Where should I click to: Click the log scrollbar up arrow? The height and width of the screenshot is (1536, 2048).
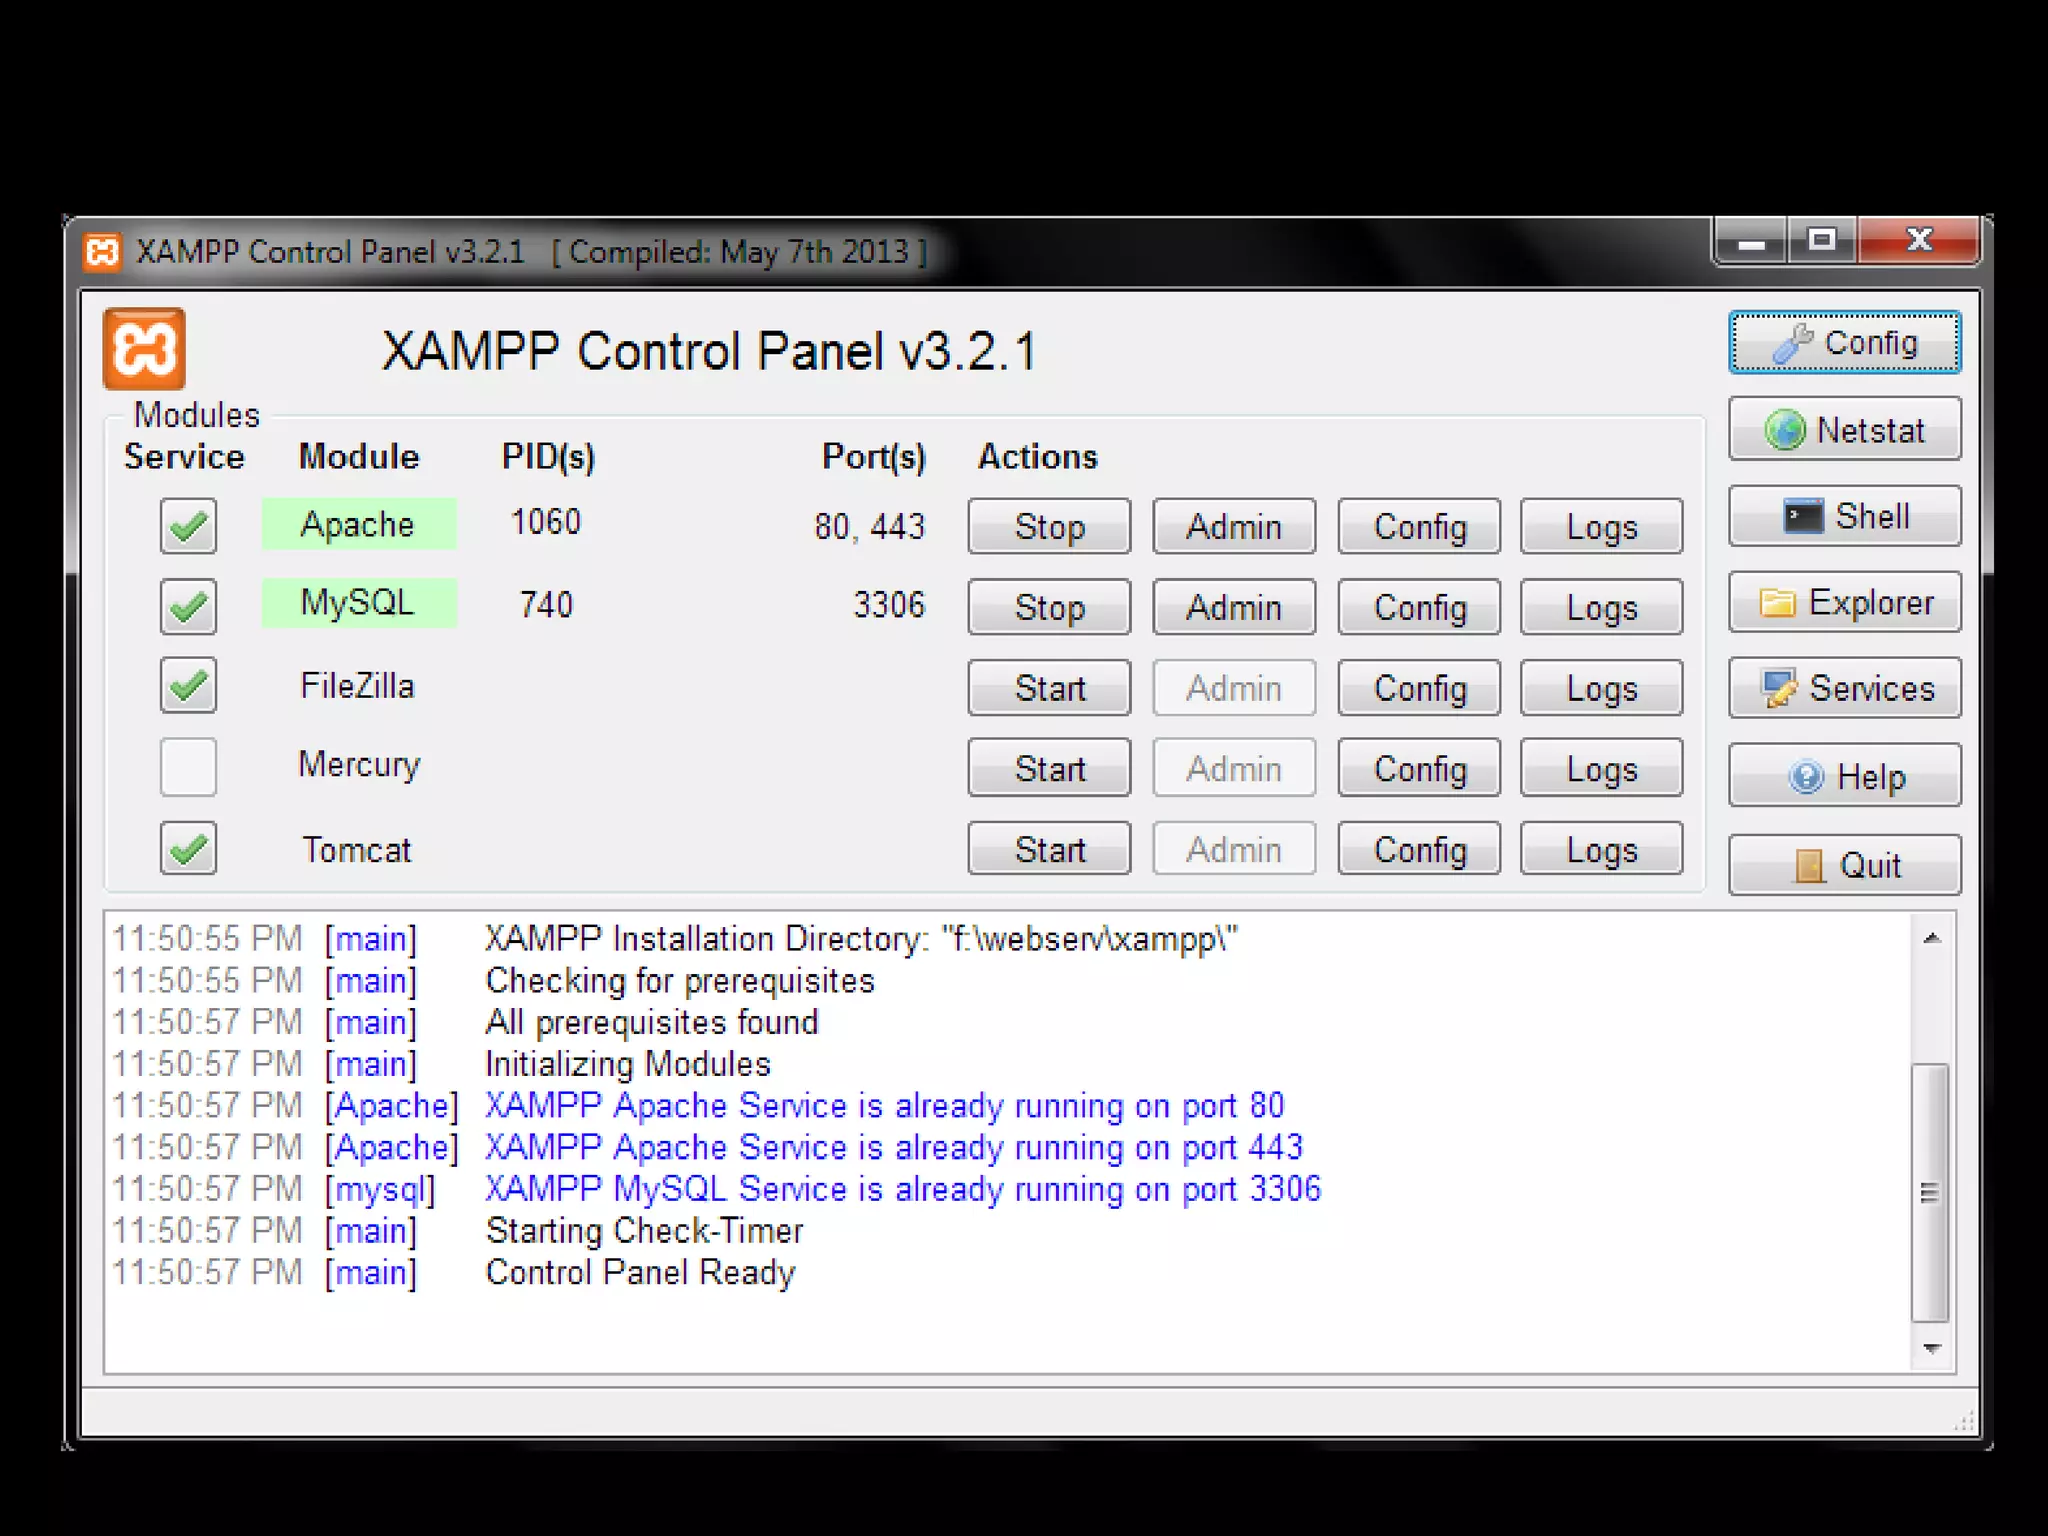[x=1932, y=938]
